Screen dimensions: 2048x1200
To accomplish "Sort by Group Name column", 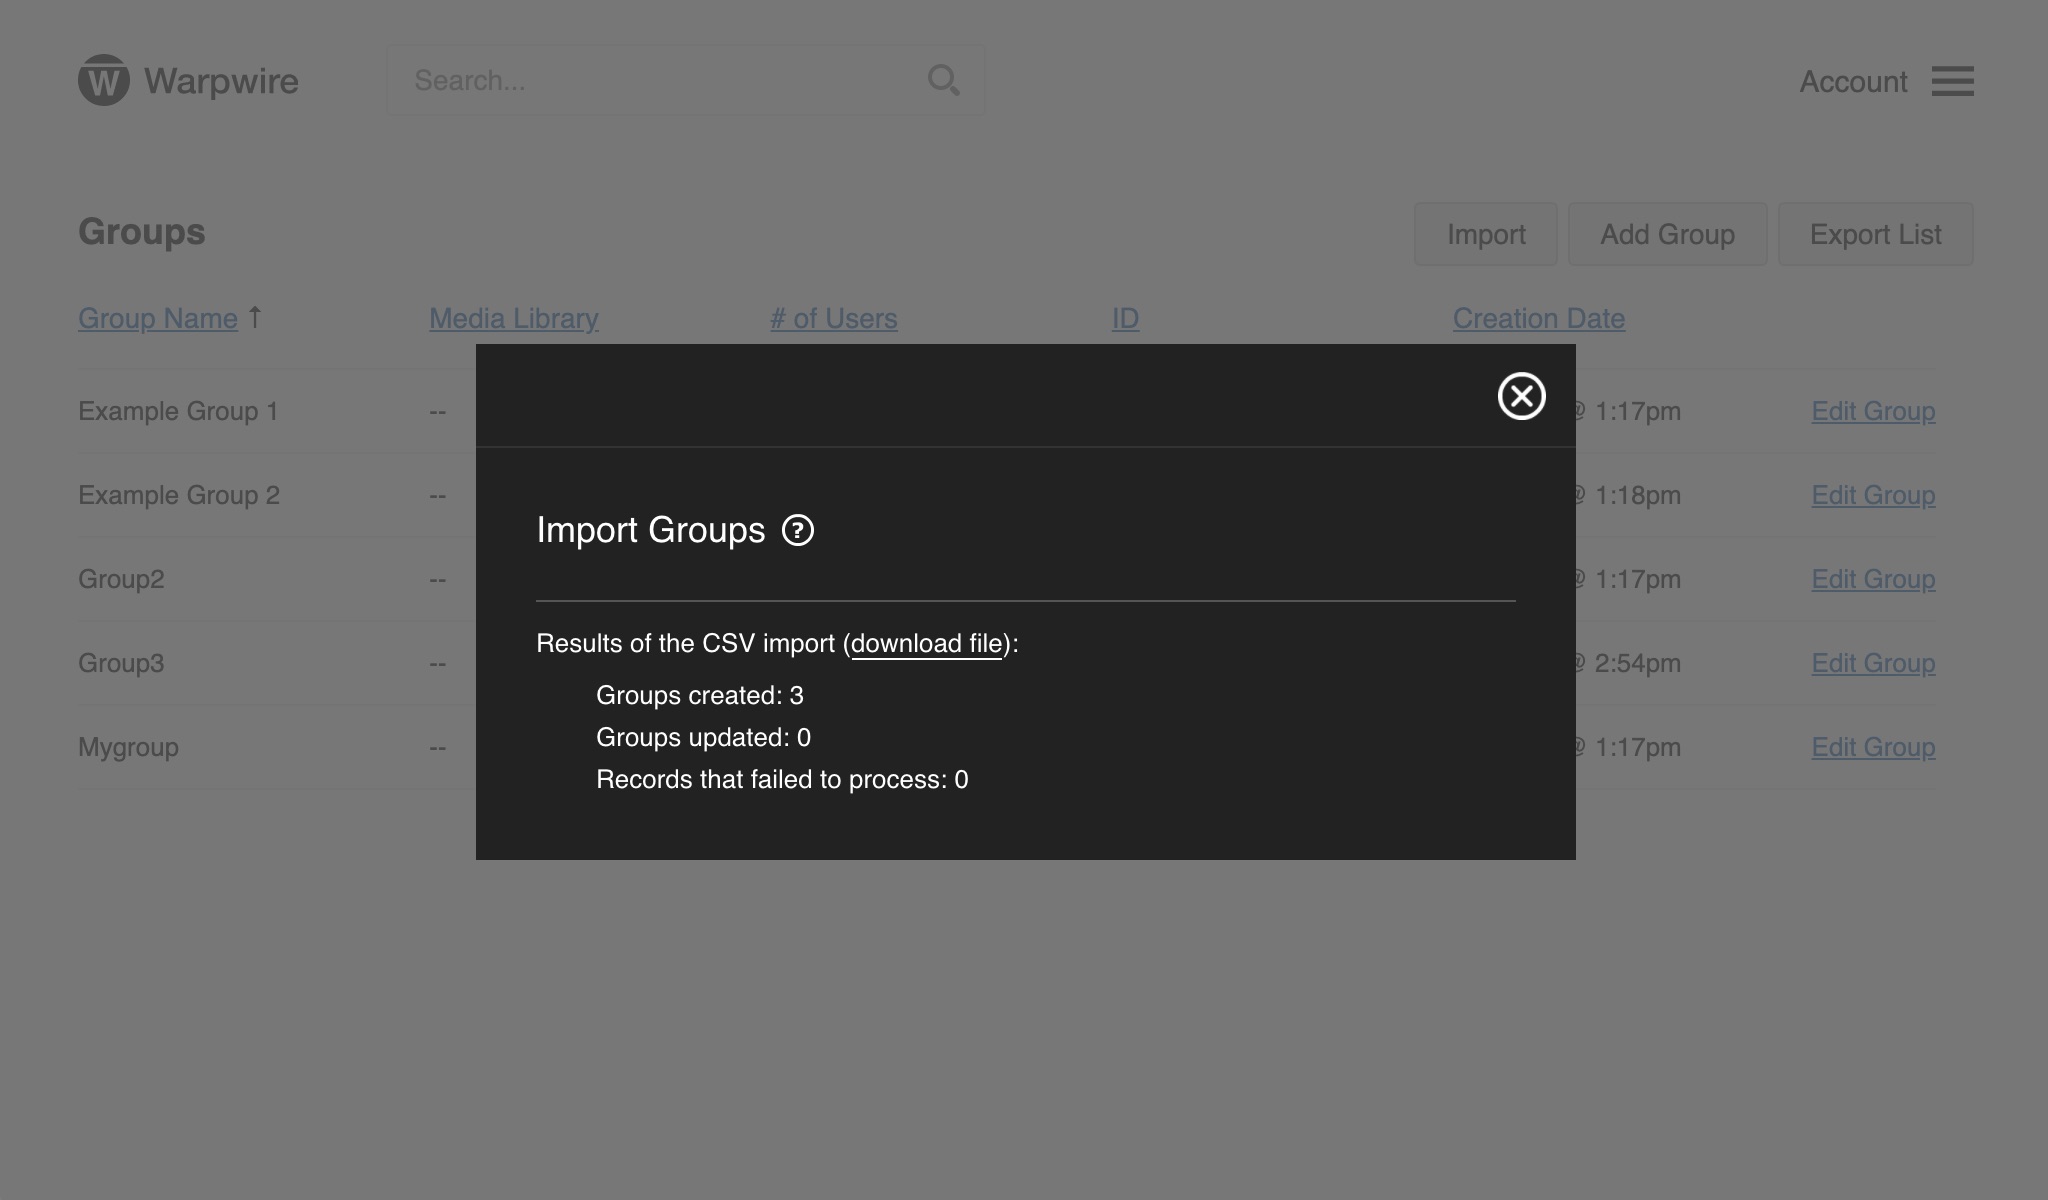I will tap(158, 318).
